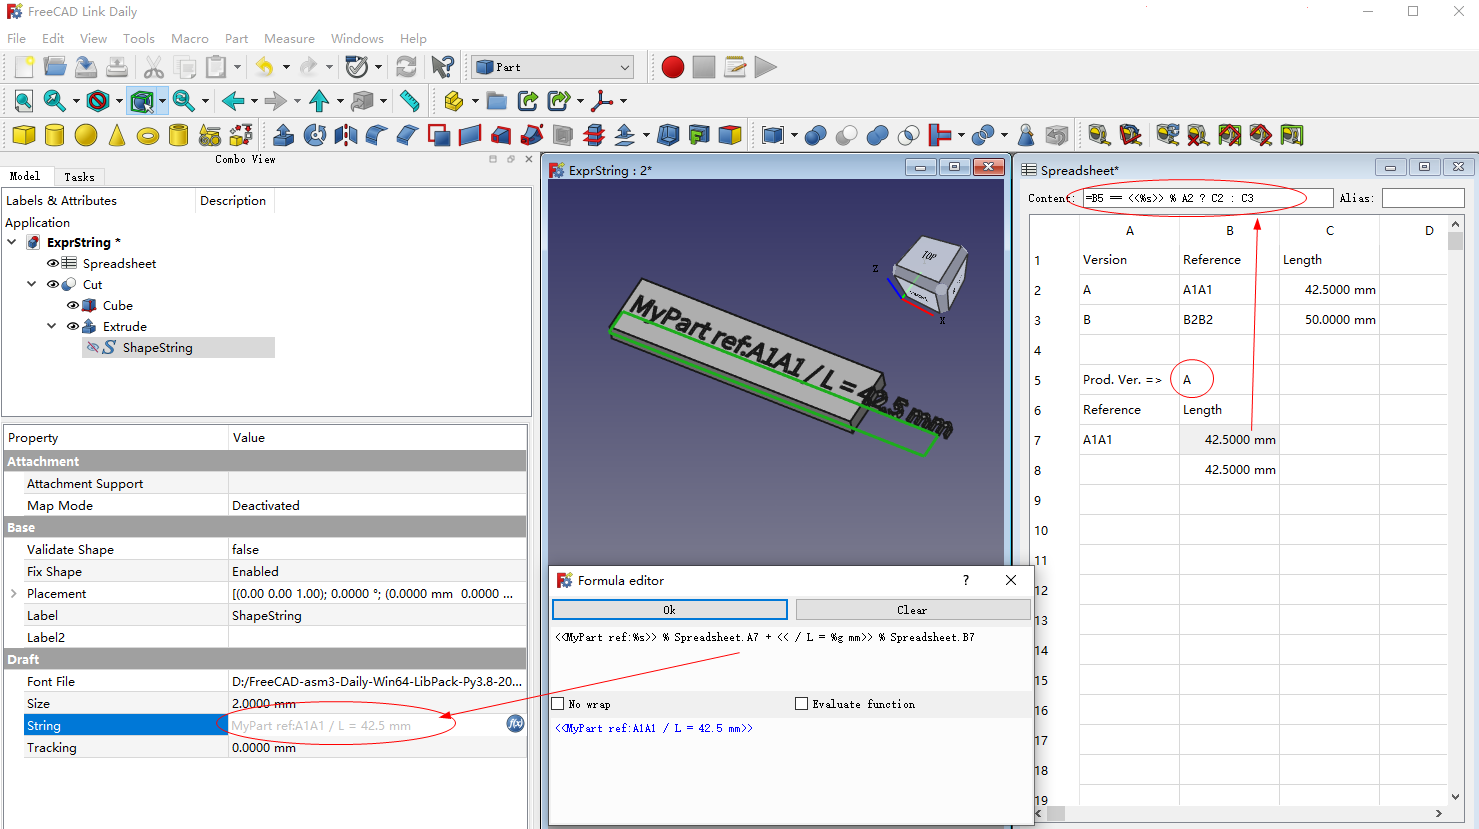The width and height of the screenshot is (1479, 829).
Task: Toggle the No wrap checkbox
Action: pyautogui.click(x=559, y=704)
